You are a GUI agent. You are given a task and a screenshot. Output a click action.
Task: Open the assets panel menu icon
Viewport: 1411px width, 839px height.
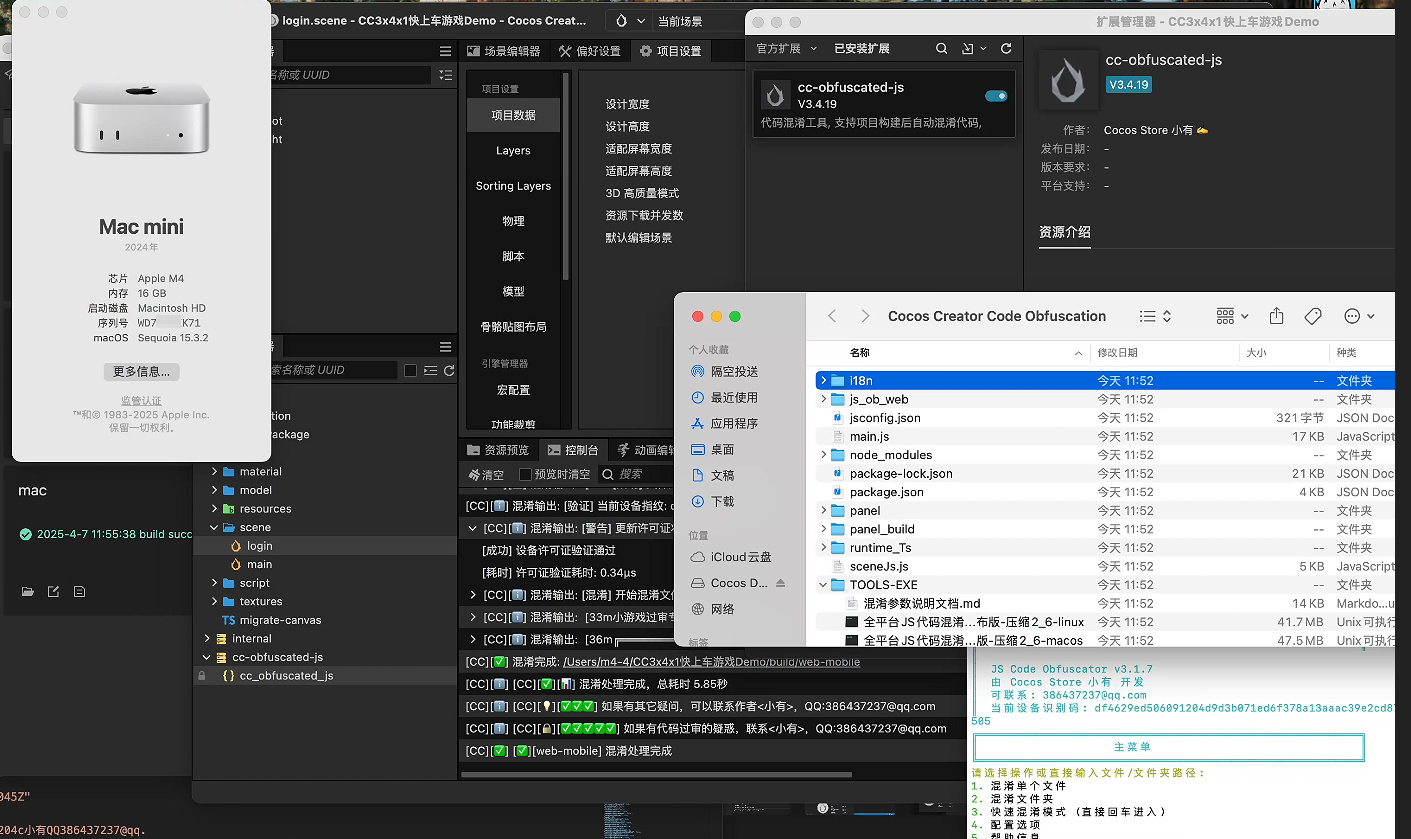click(x=445, y=346)
